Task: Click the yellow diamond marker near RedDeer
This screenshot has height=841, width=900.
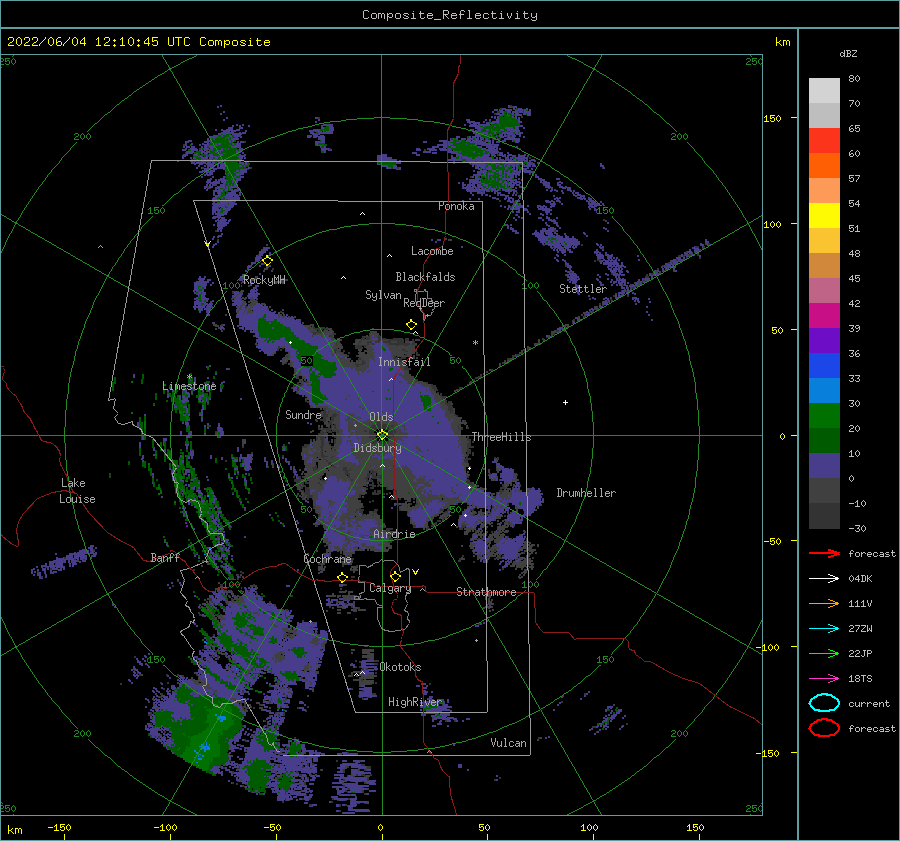Action: (412, 325)
